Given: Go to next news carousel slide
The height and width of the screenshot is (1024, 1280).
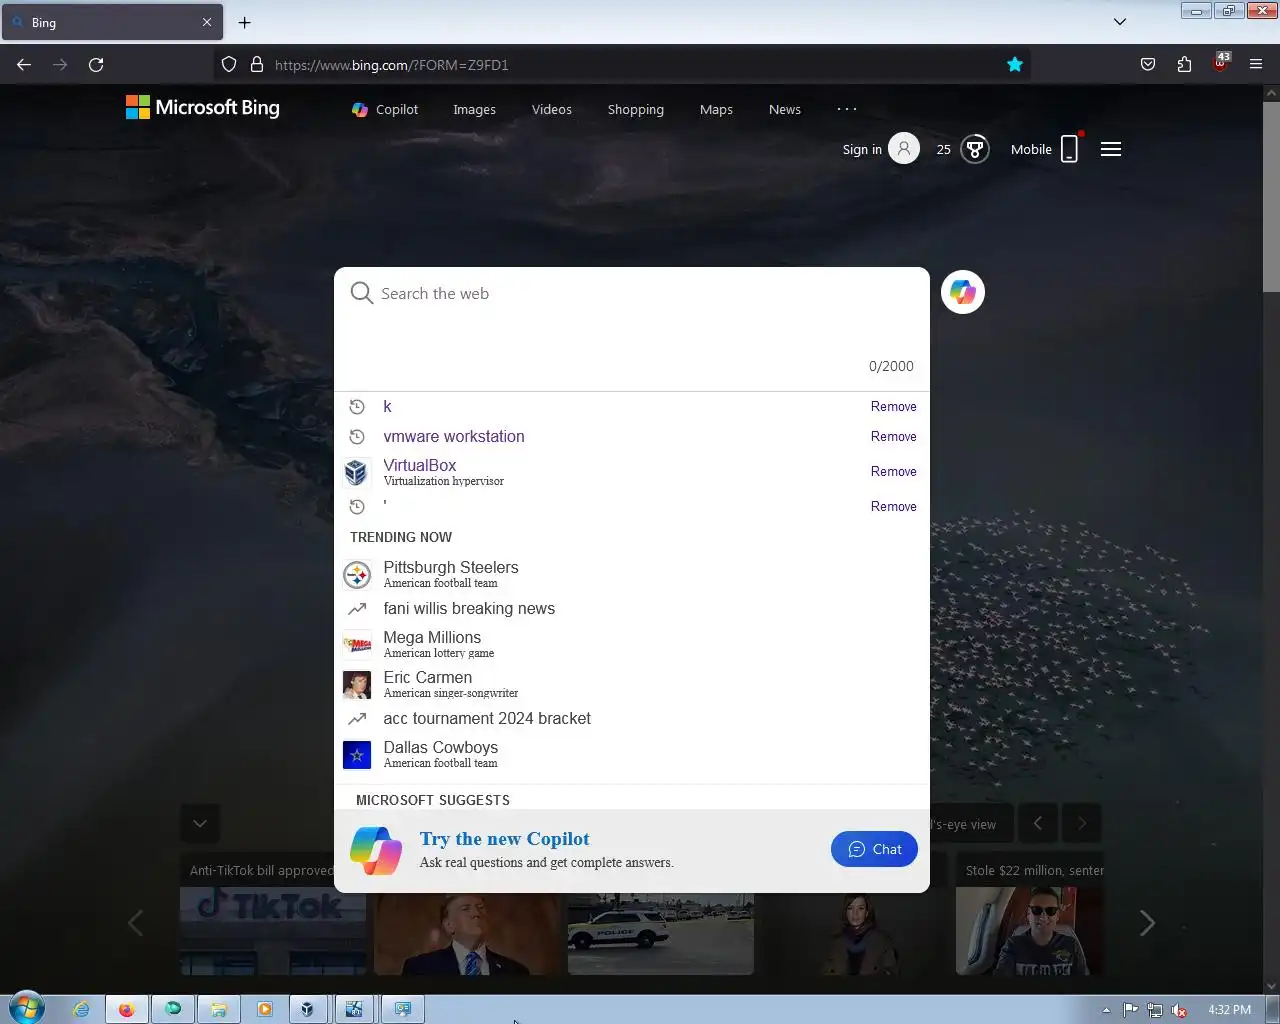Looking at the screenshot, I should [1147, 923].
